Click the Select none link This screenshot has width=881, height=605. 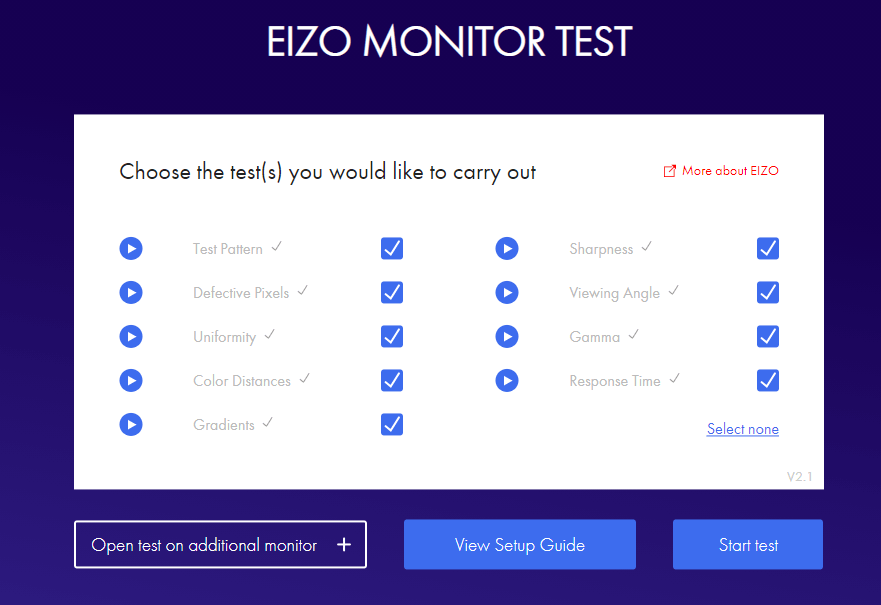point(742,429)
